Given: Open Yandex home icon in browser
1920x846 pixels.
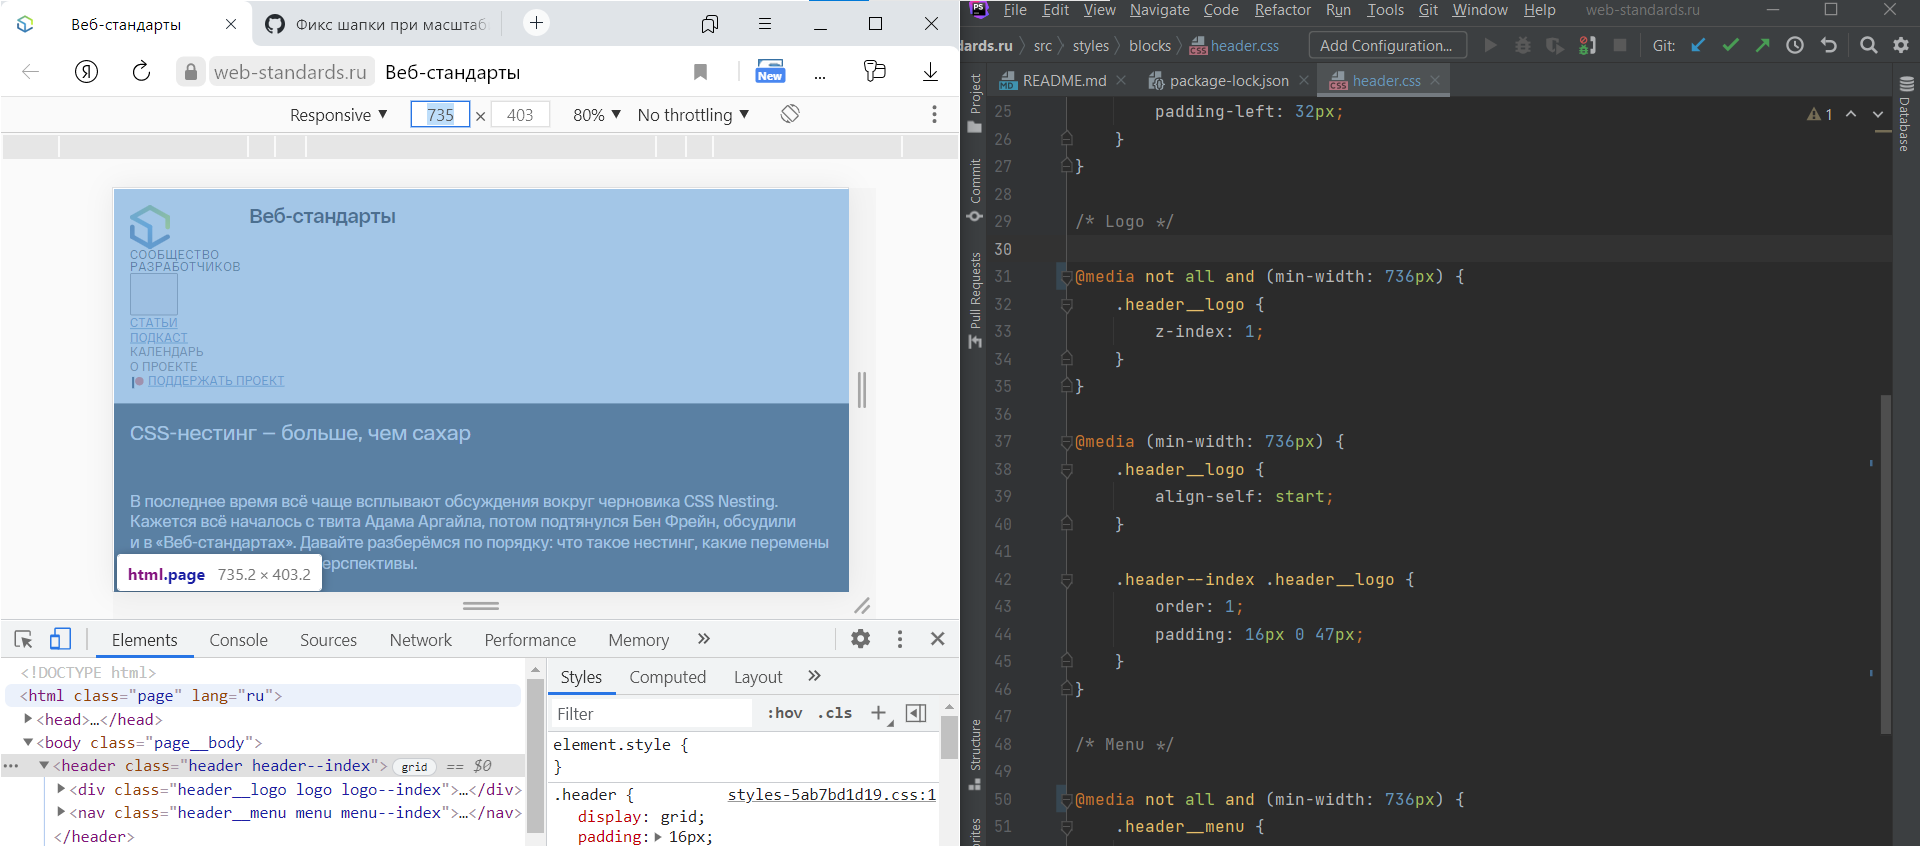Looking at the screenshot, I should click(87, 71).
